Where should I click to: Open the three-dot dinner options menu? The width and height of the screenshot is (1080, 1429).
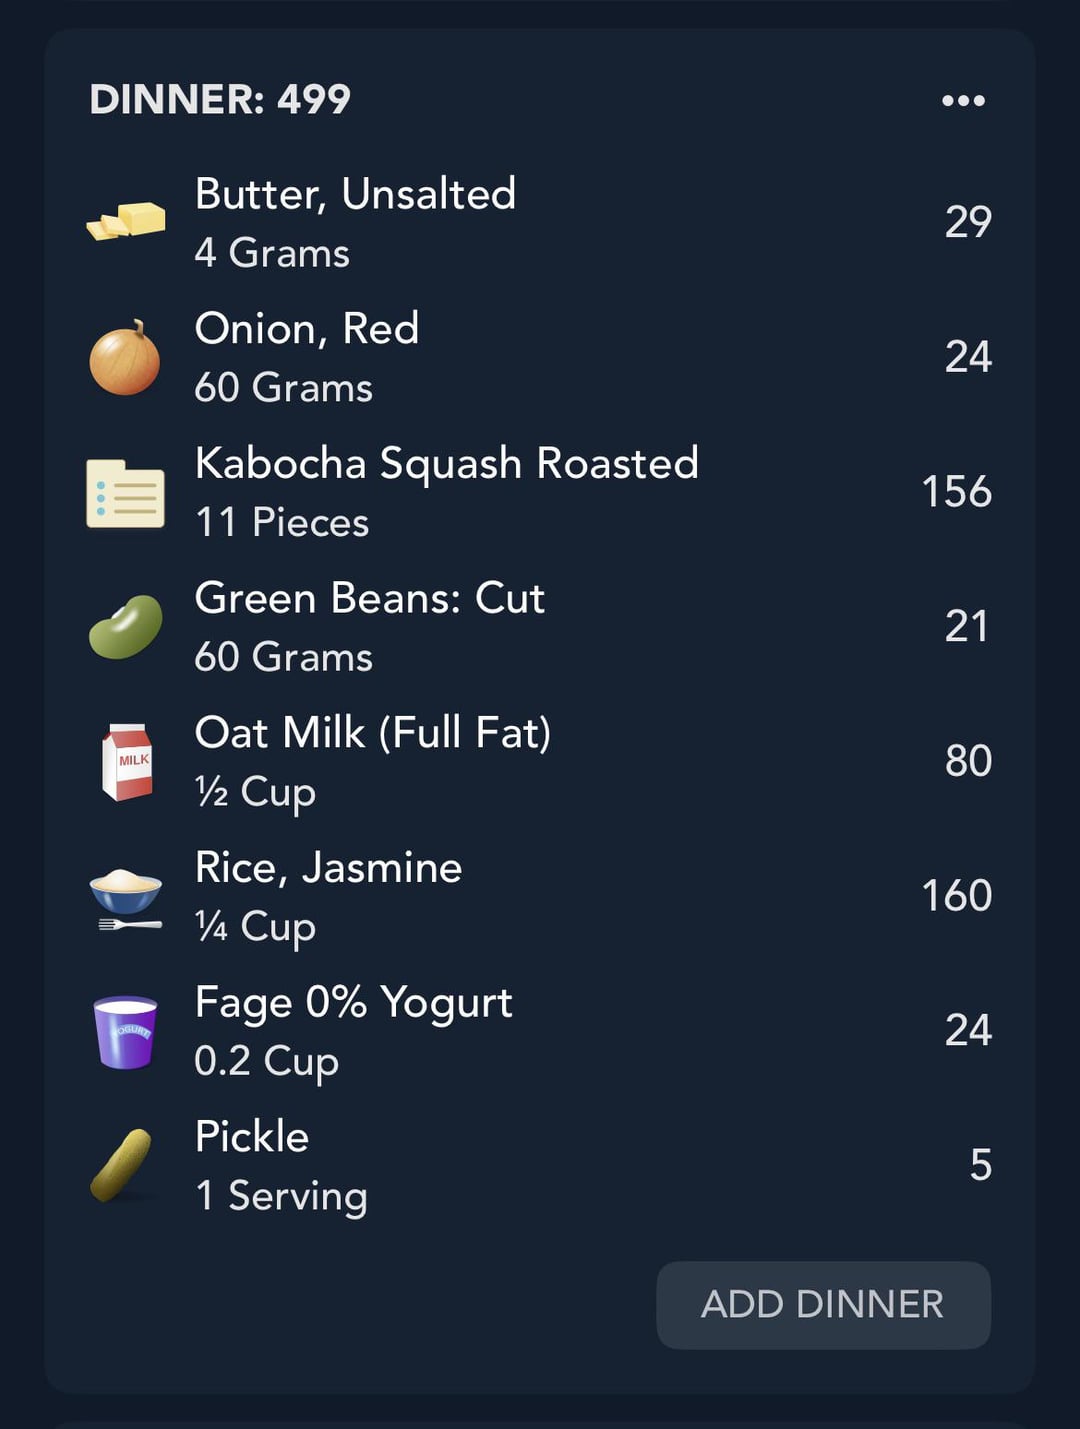[963, 100]
